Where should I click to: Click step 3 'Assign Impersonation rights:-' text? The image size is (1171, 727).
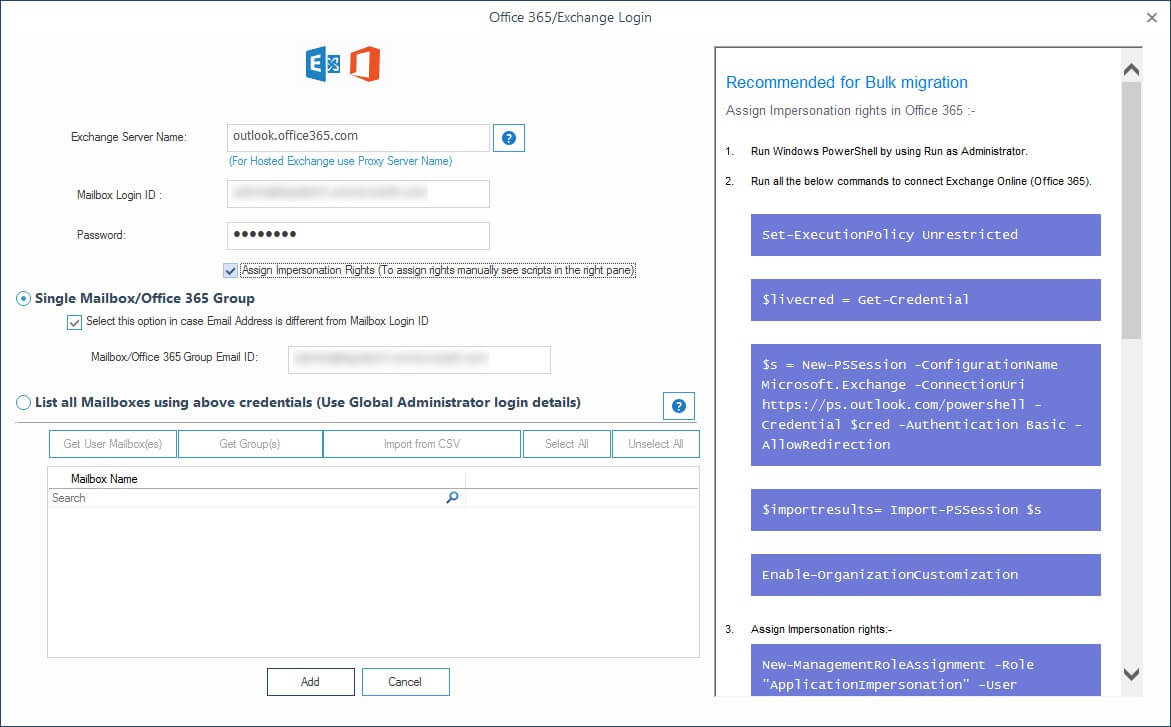(821, 629)
